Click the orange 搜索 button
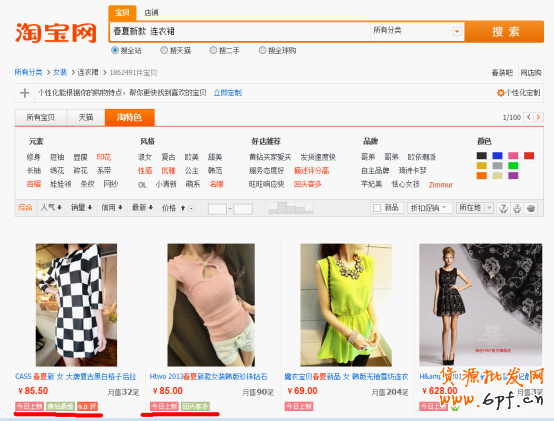Screen dimensions: 554x421 [505, 31]
